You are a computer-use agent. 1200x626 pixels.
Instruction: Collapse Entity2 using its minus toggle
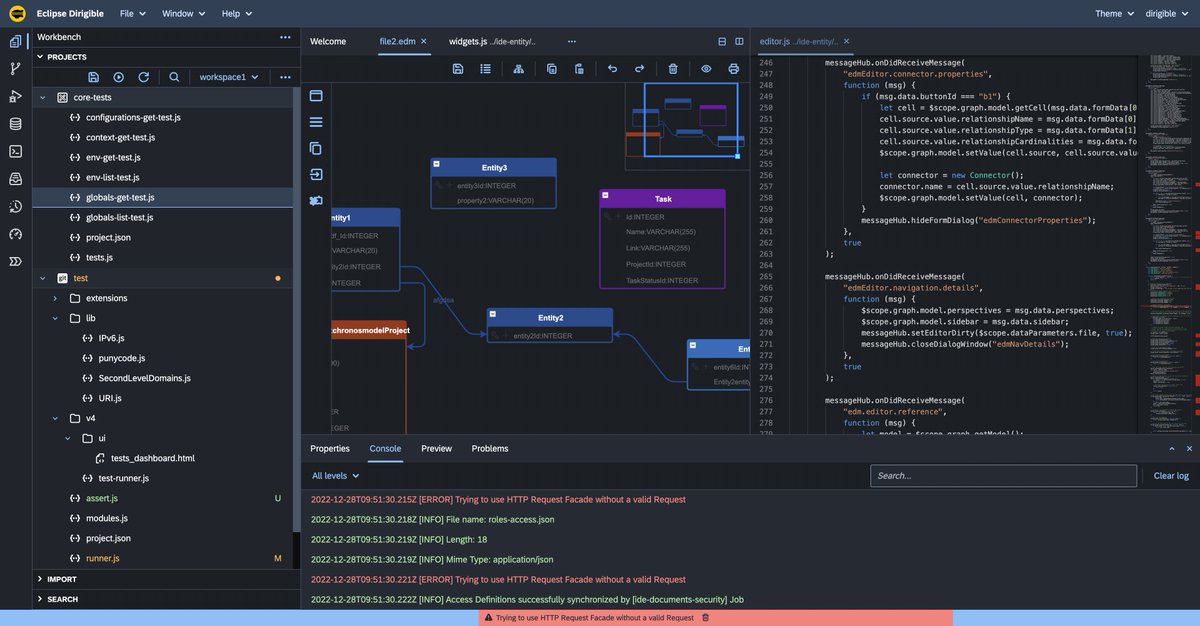tap(493, 313)
